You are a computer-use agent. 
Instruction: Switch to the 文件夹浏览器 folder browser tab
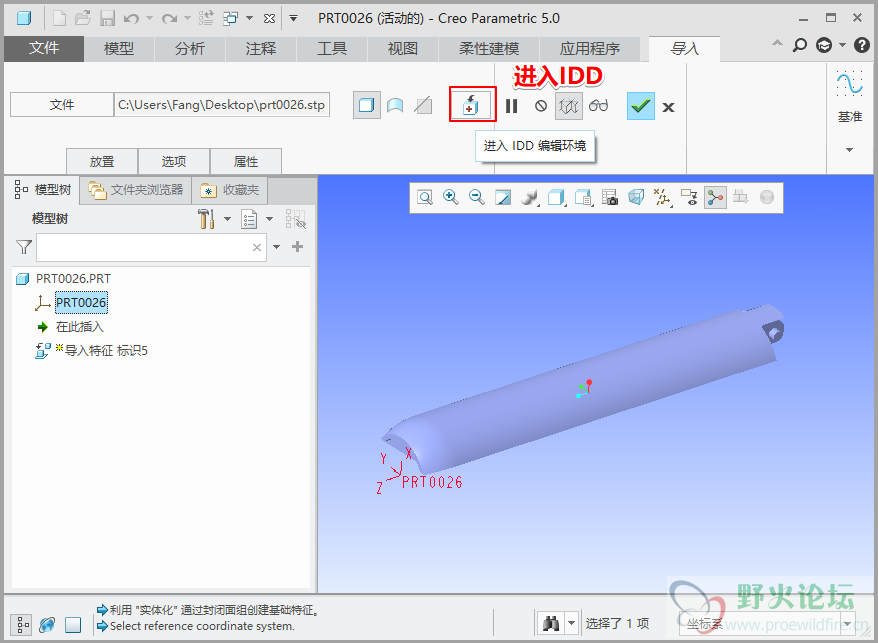point(136,190)
